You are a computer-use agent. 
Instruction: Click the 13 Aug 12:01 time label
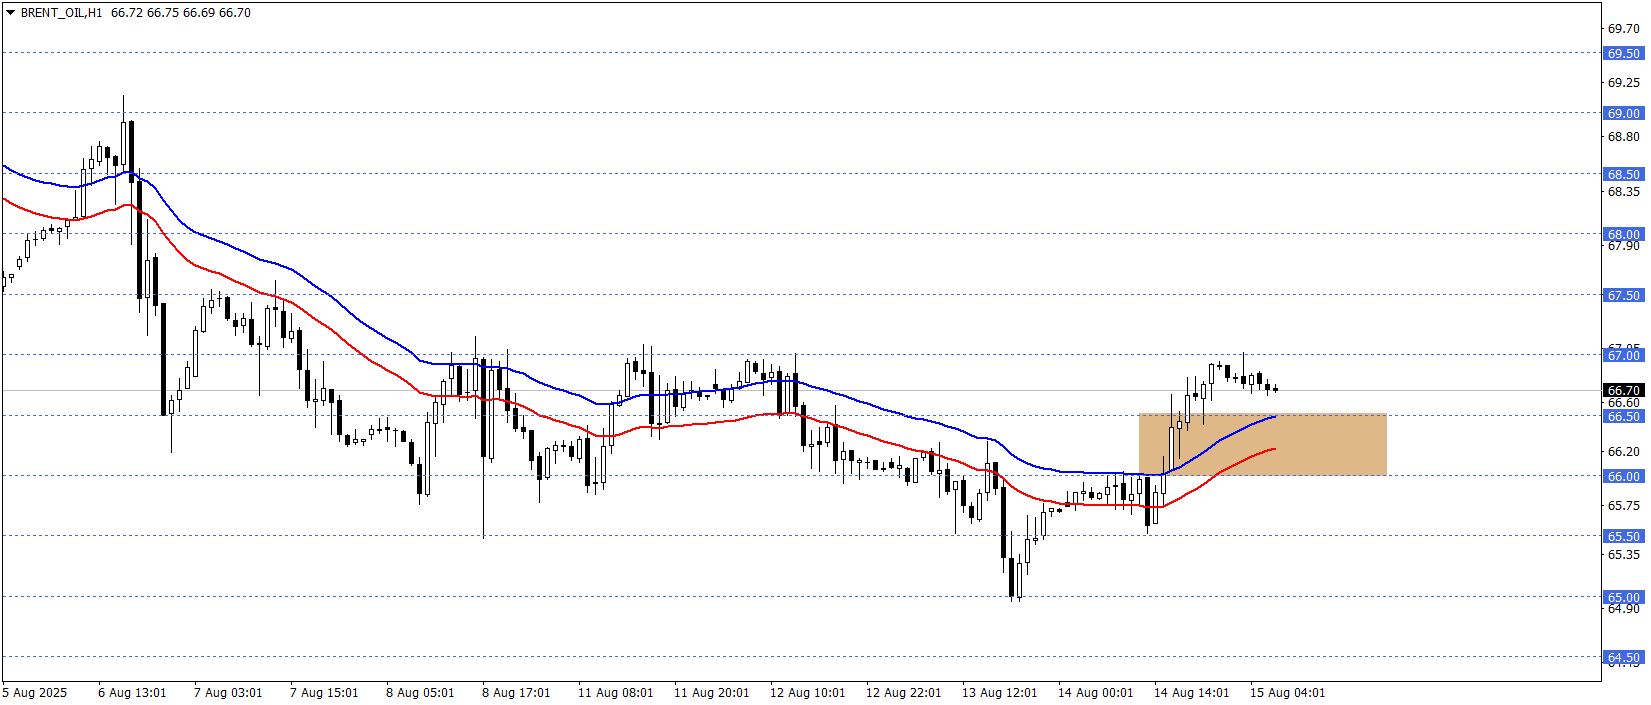click(x=1000, y=692)
